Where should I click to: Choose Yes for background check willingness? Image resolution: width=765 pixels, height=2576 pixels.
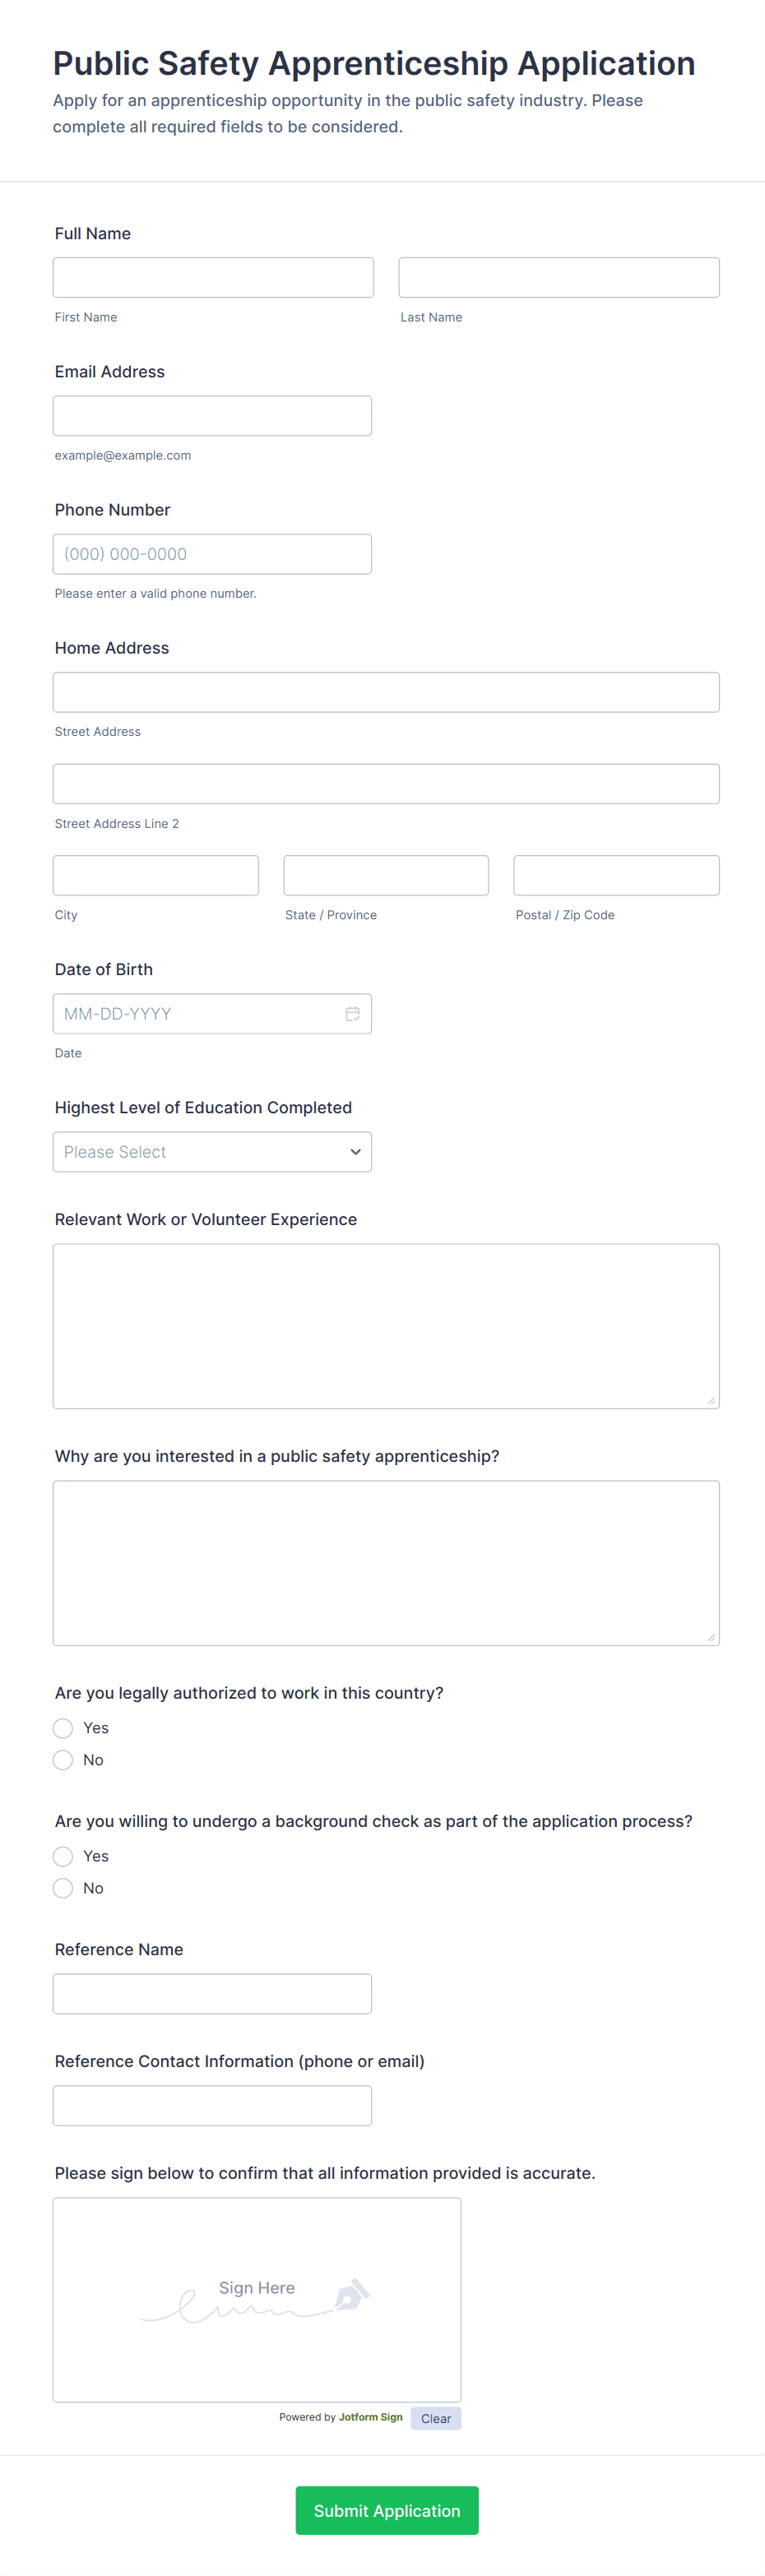(63, 1856)
